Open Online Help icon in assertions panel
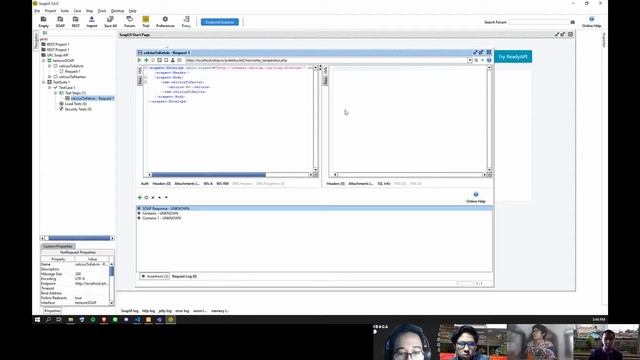Viewport: 640px width, 360px height. point(476,197)
